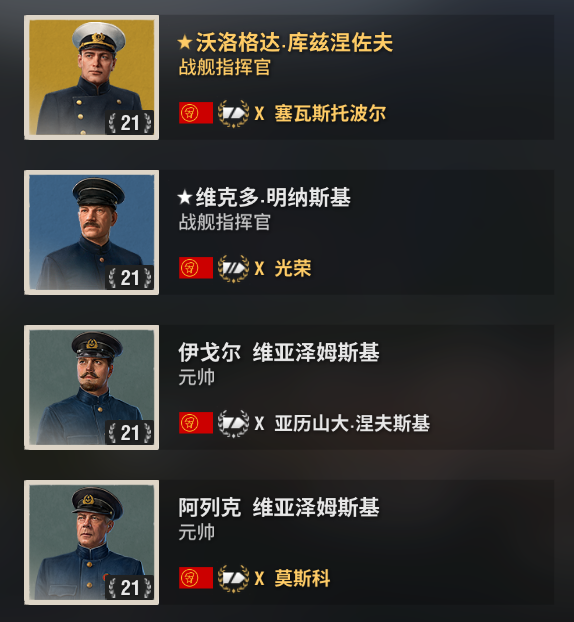Click the gold star beside 沃洛格达·库兹涅佐夫
The height and width of the screenshot is (622, 574).
185,42
